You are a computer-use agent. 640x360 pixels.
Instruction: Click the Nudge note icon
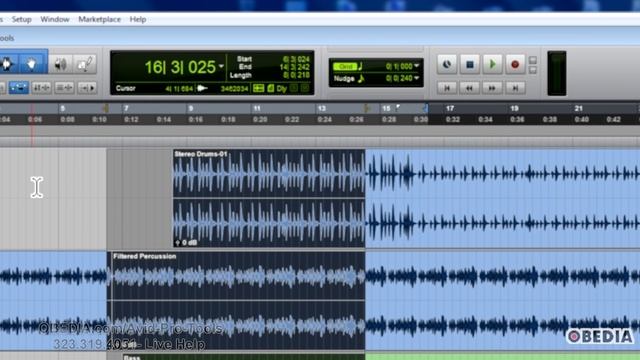tap(360, 78)
